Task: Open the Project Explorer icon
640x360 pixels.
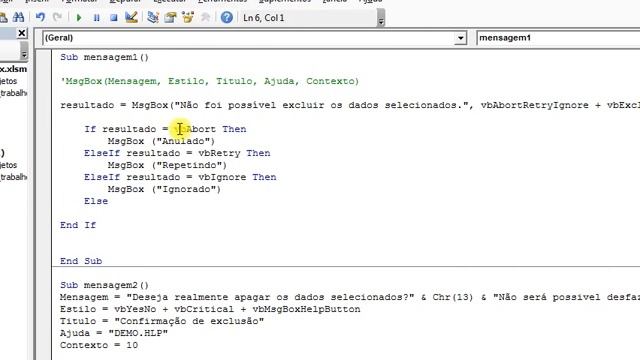Action: [x=153, y=17]
